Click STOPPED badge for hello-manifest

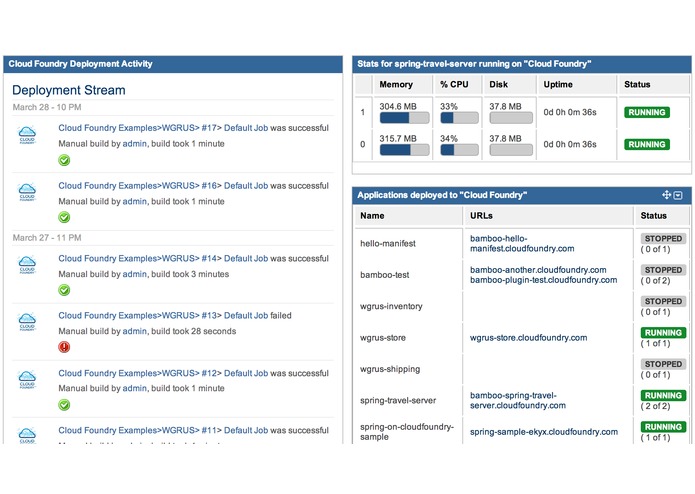[663, 238]
